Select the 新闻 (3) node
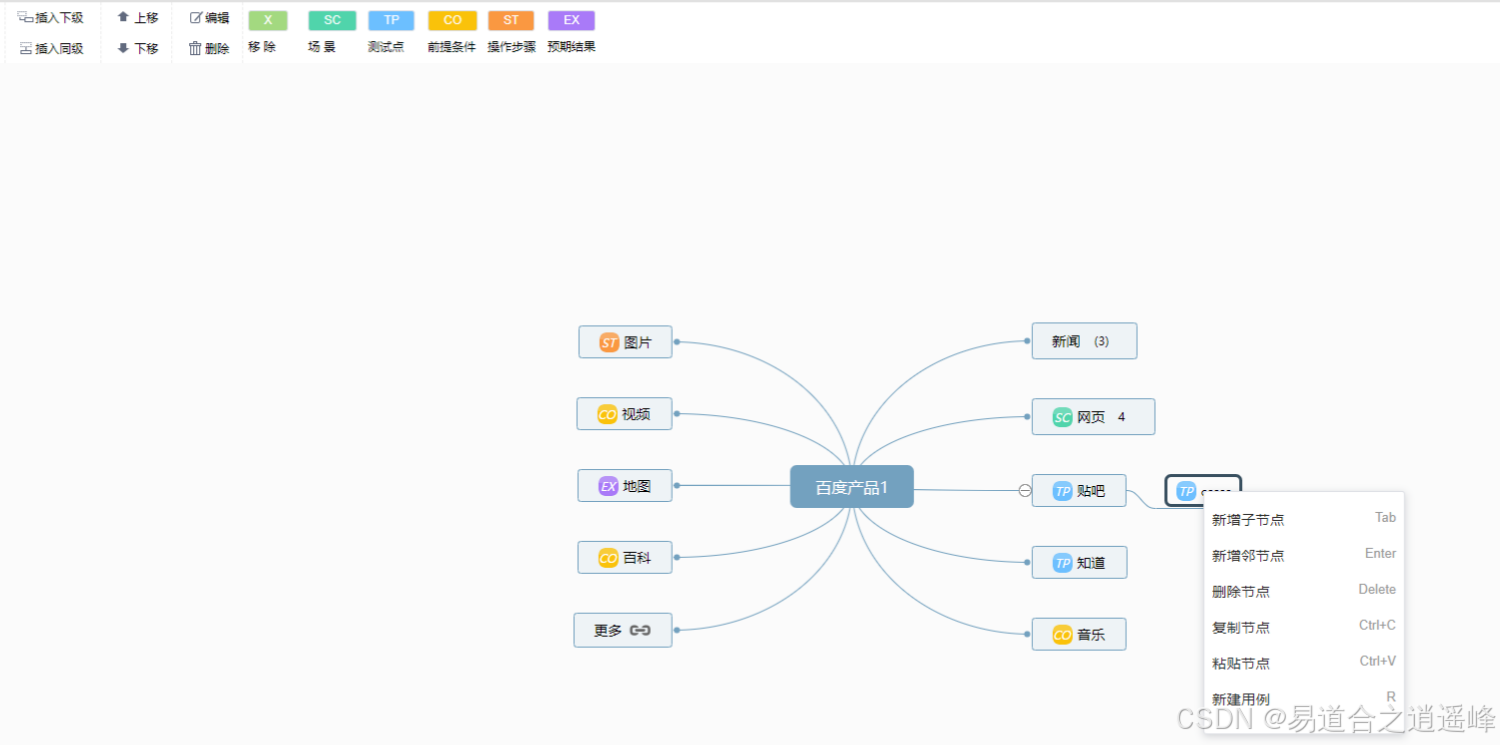The image size is (1500, 745). point(1084,341)
